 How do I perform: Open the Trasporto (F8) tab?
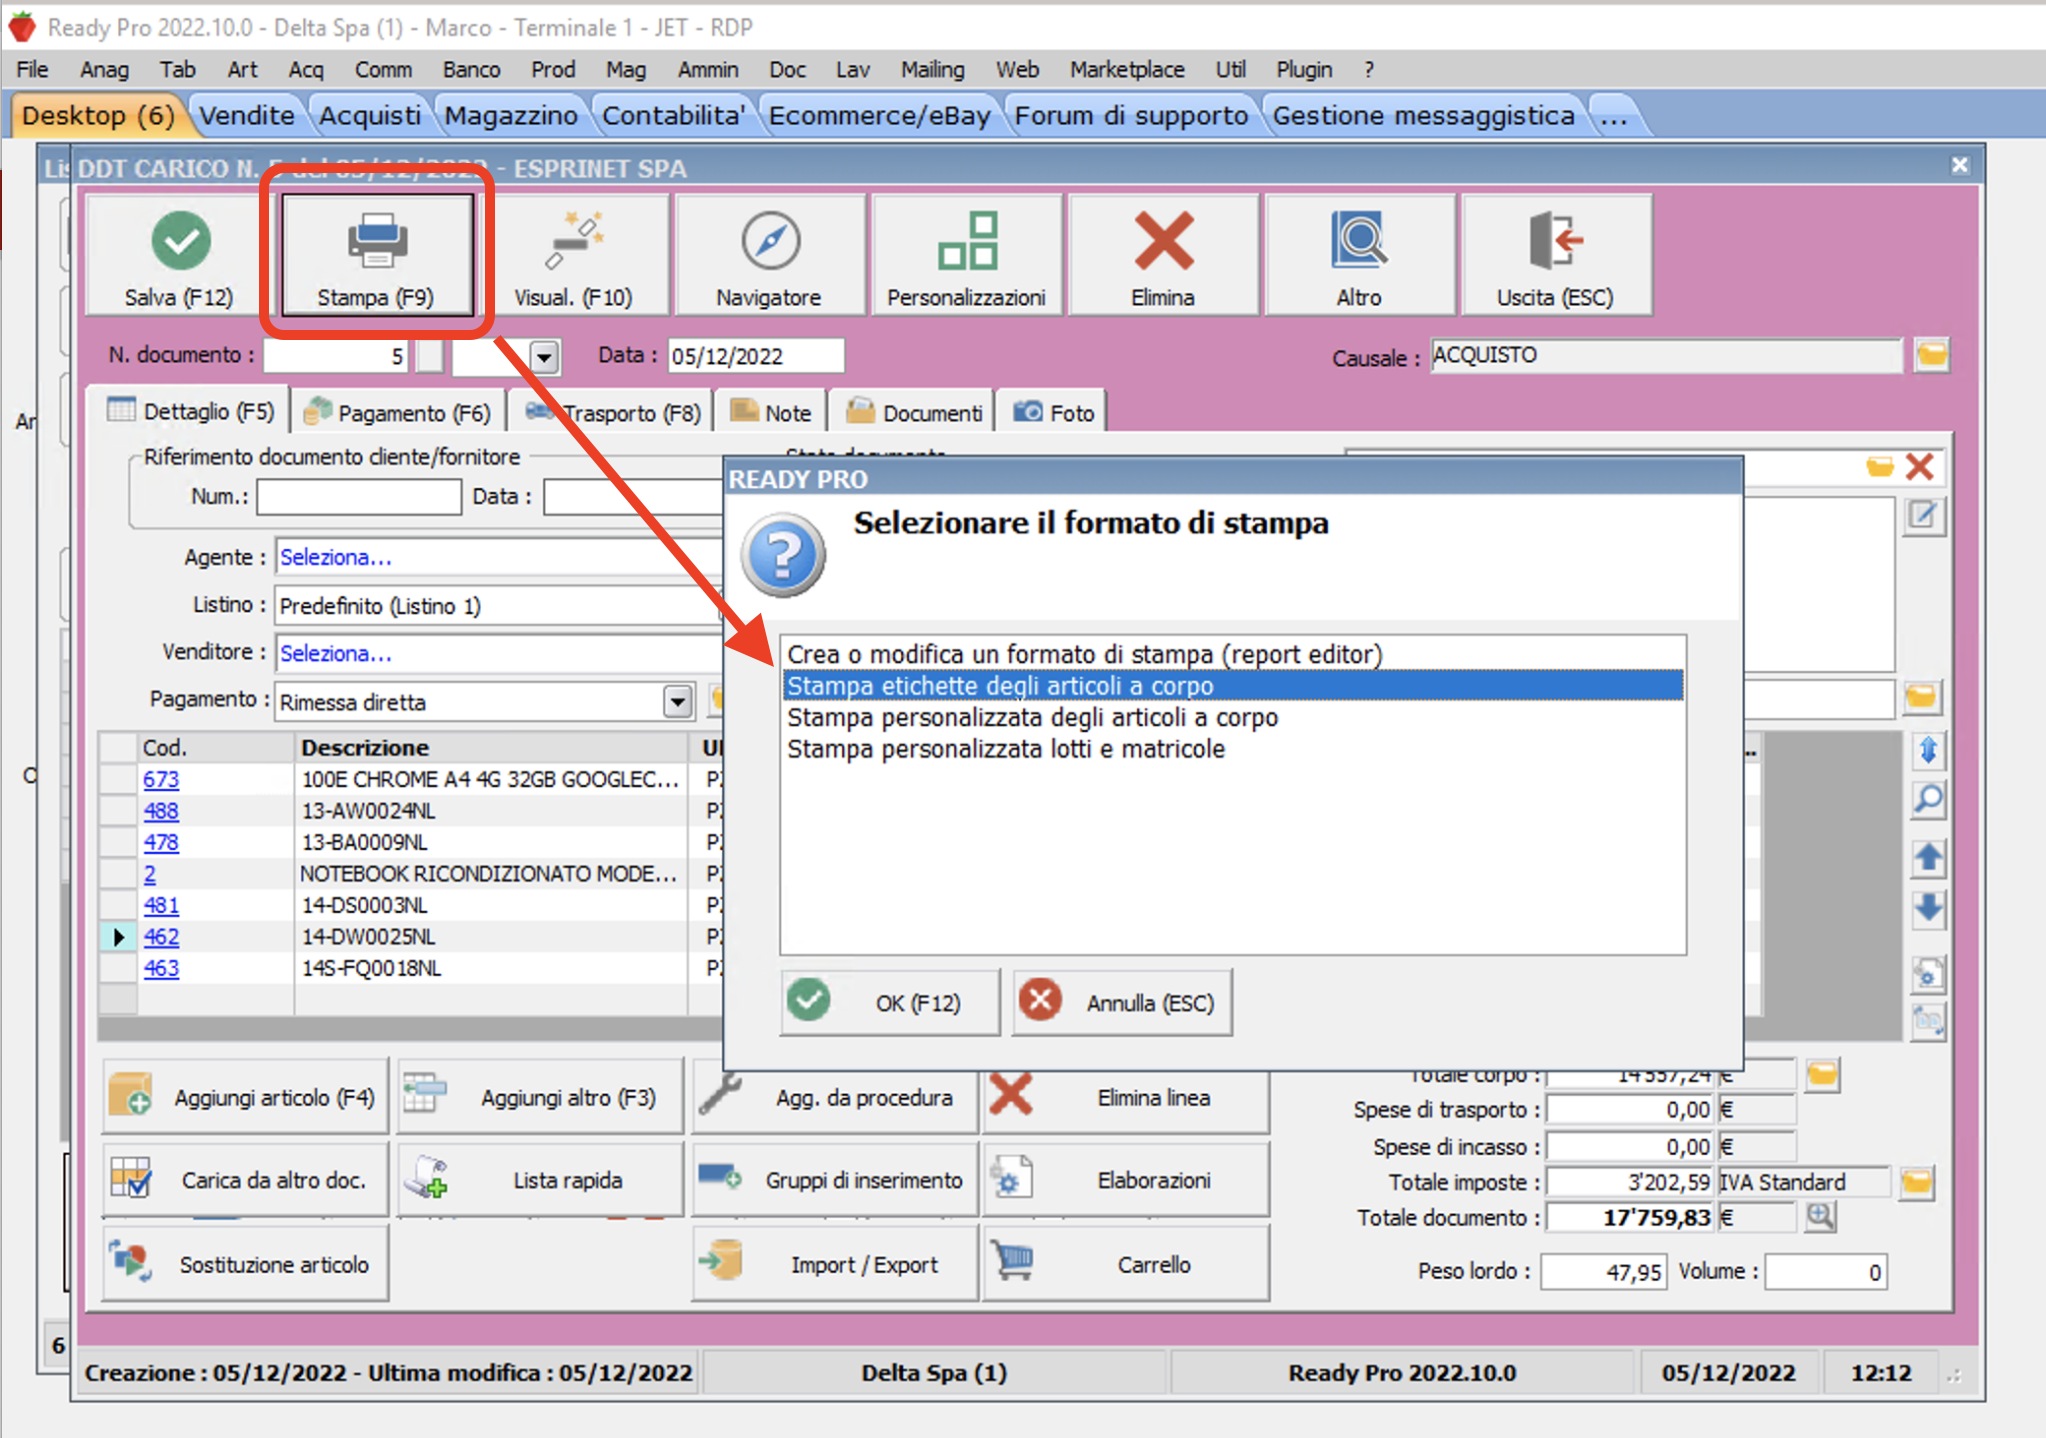[612, 412]
